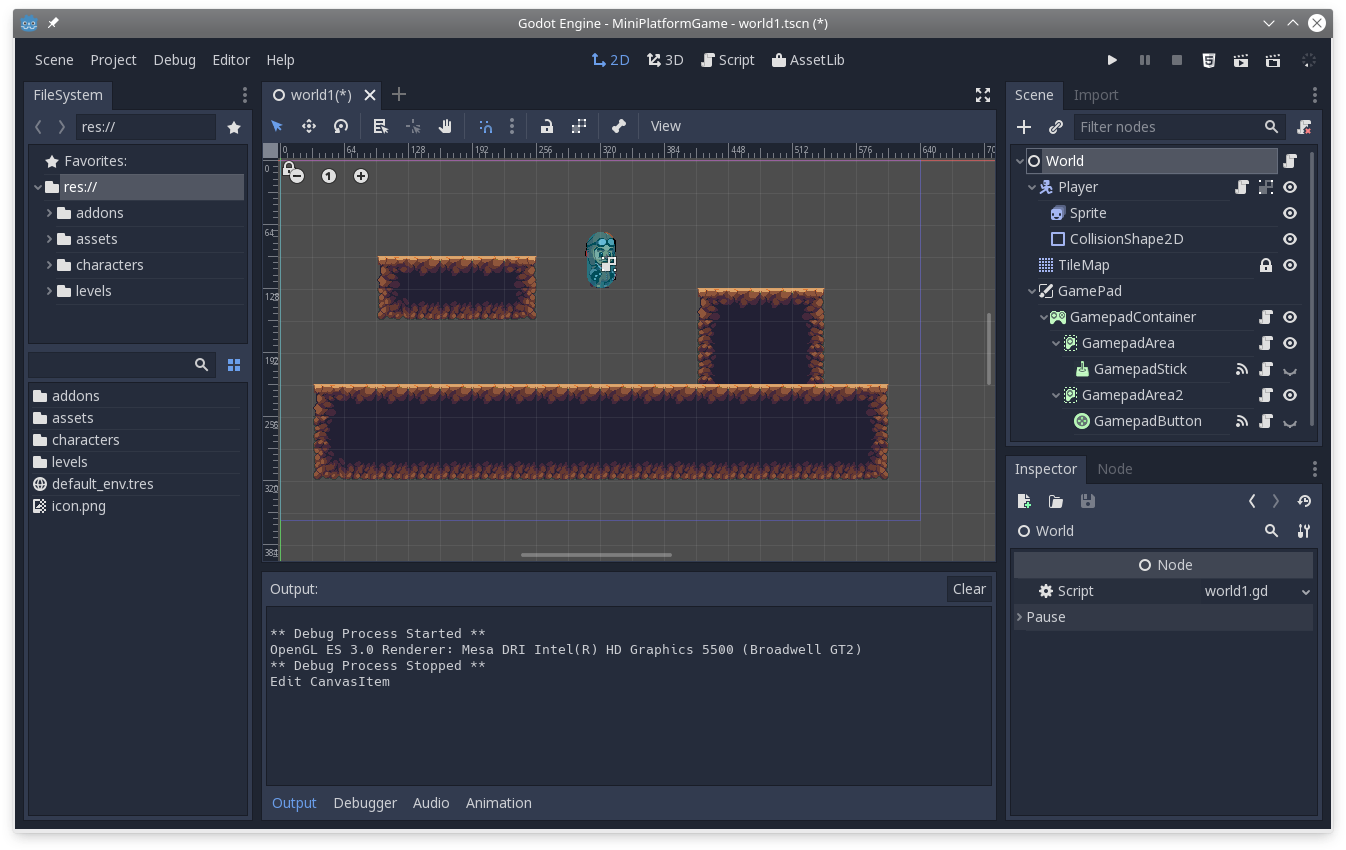Screen dimensions: 1346x850
Task: Select the Rotate Mode tool
Action: pos(341,126)
